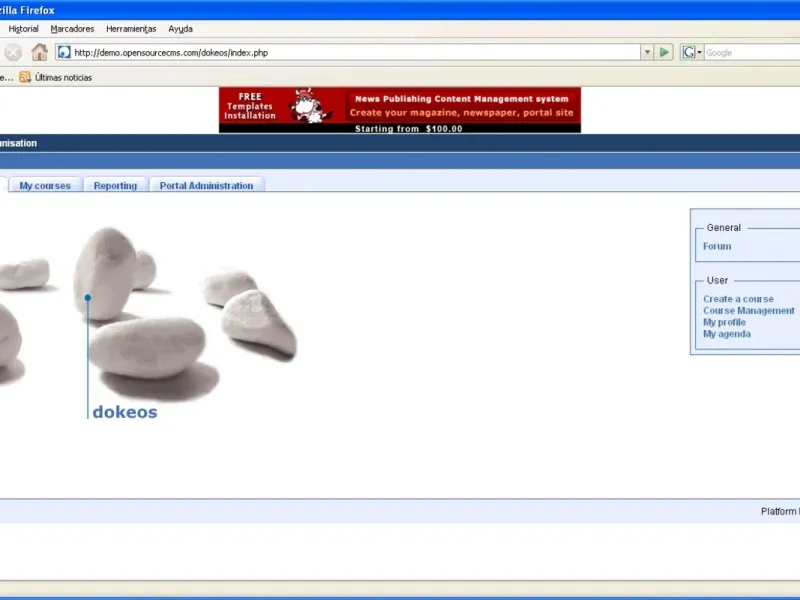Image resolution: width=800 pixels, height=600 pixels.
Task: Open the Herramientas menu
Action: pyautogui.click(x=131, y=29)
